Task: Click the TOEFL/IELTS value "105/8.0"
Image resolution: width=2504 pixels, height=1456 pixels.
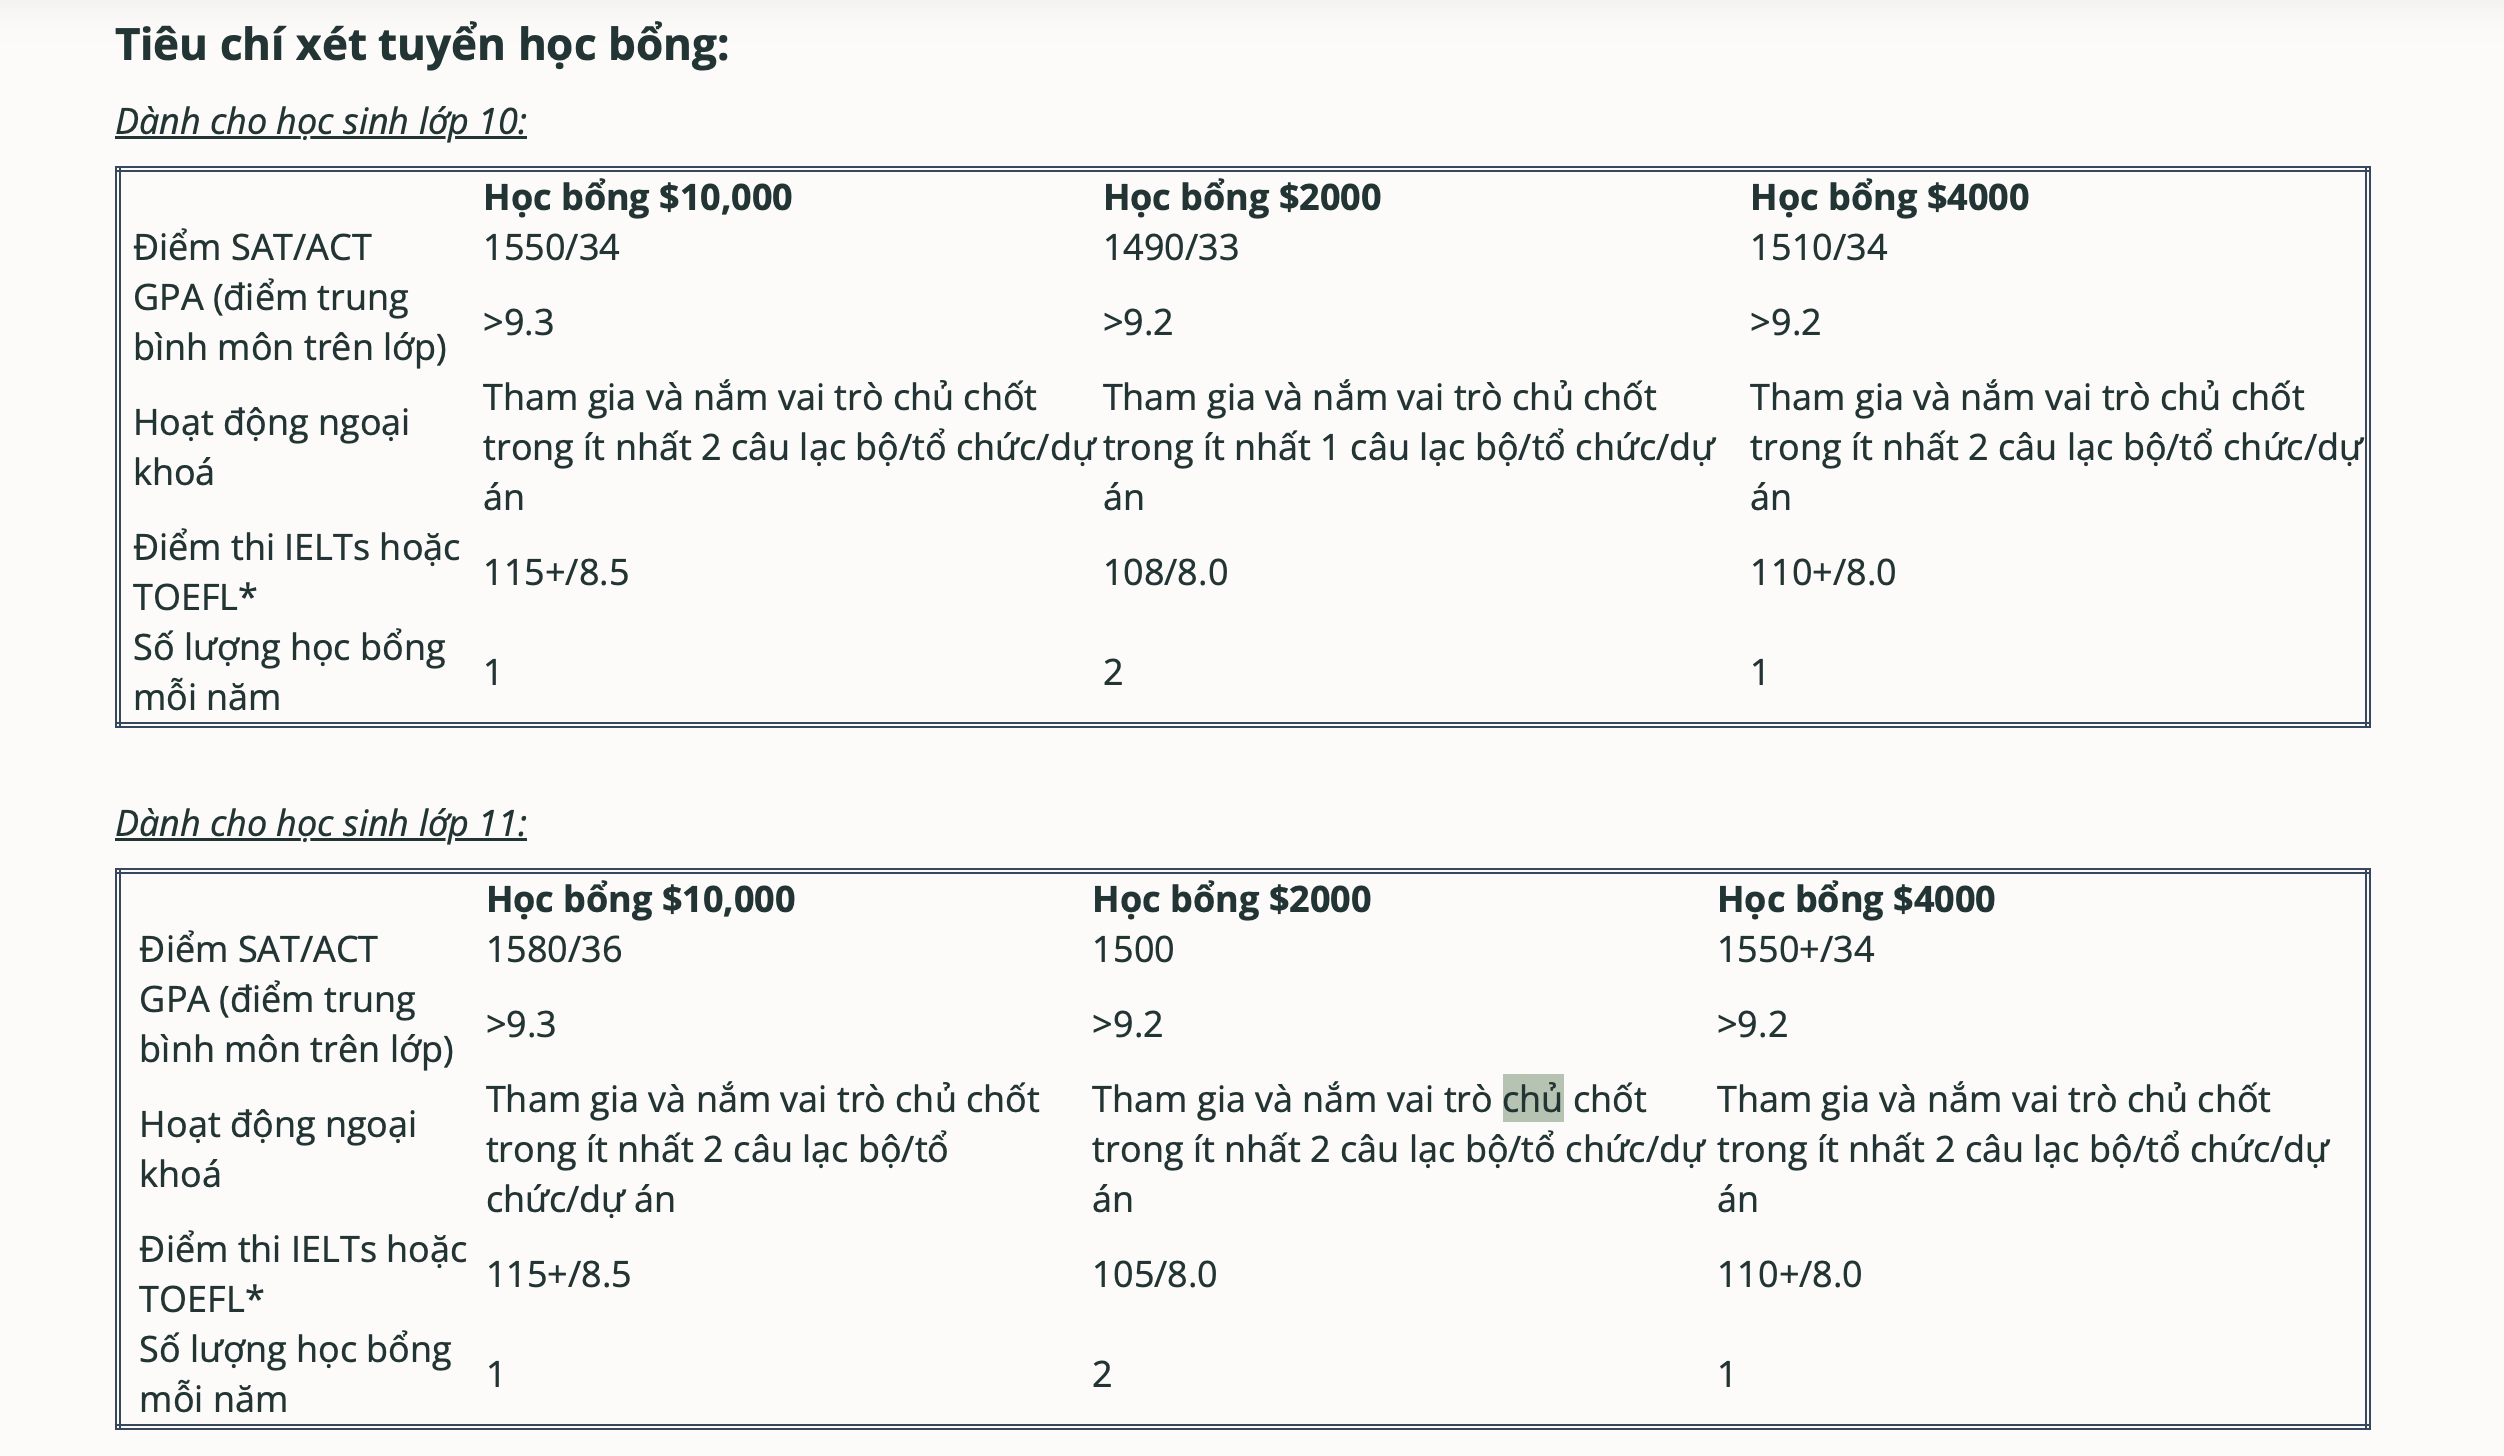Action: [x=1153, y=1275]
